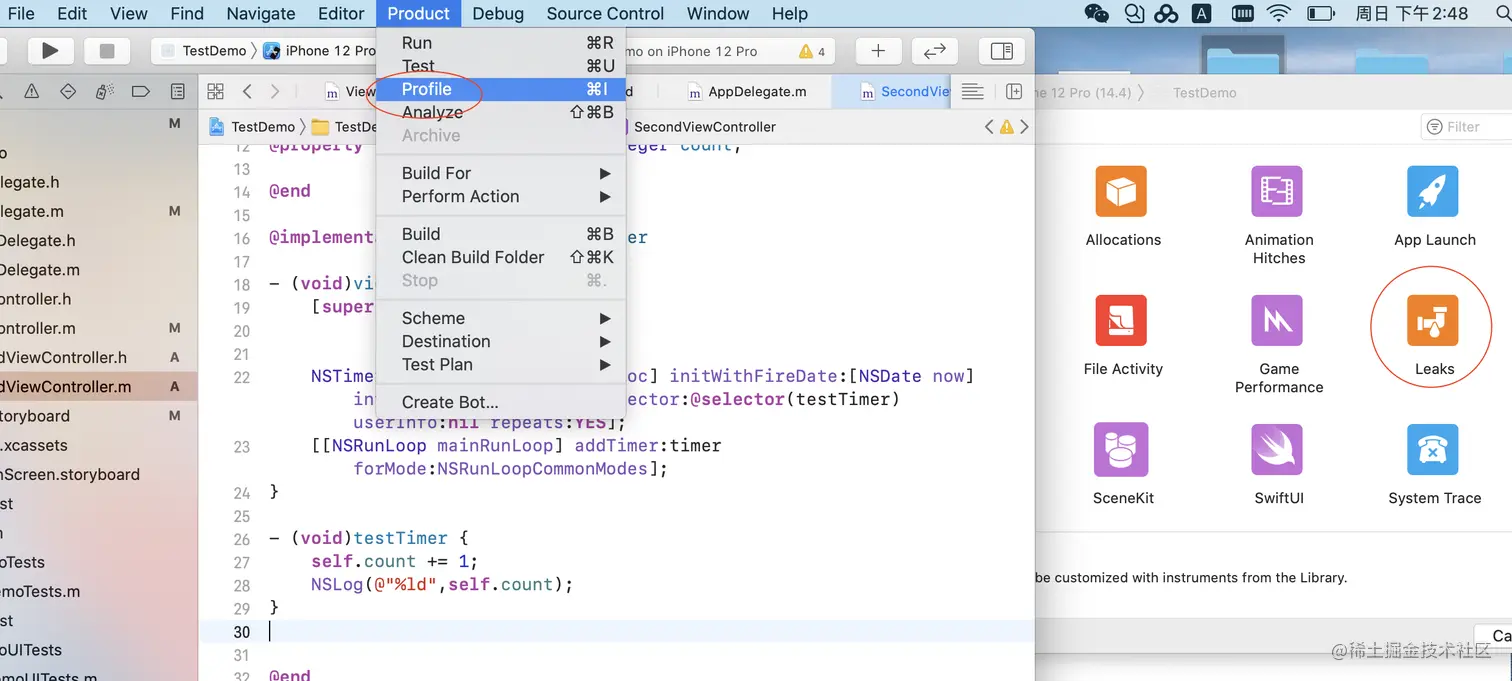Screen dimensions: 1512x681
Task: Click SecondViewController in the jump bar
Action: 705,127
